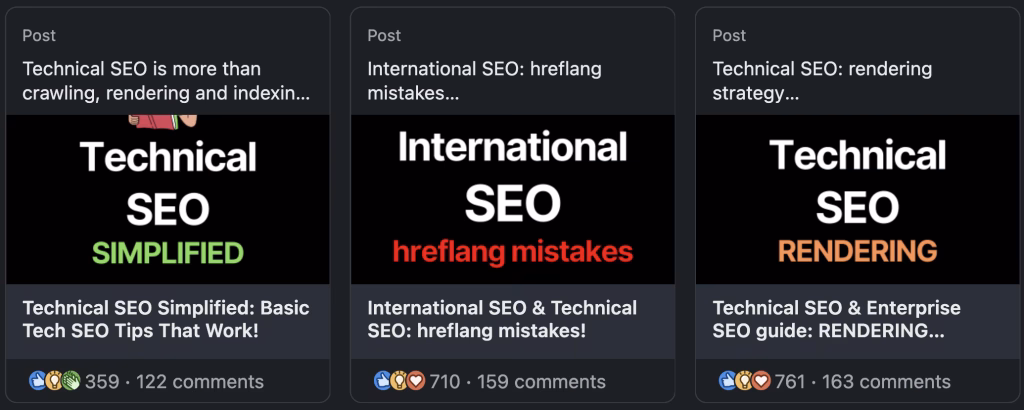Click the post text "International SEO: hreflang mistakes..."
The width and height of the screenshot is (1024, 410).
(x=485, y=82)
